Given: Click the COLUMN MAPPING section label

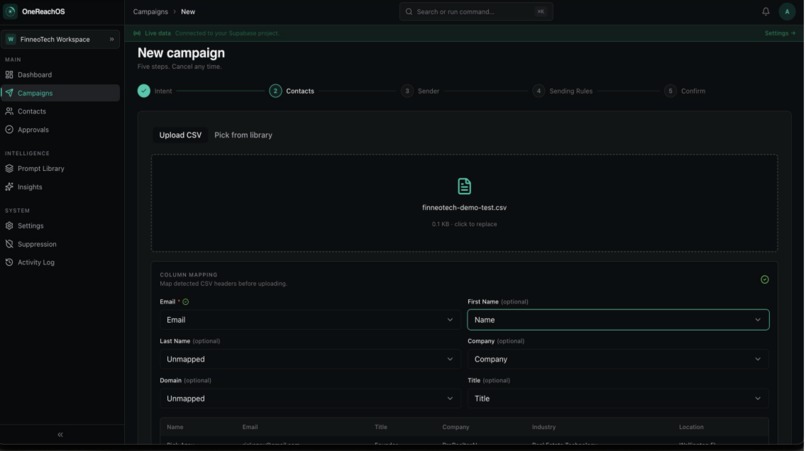Looking at the screenshot, I should tap(188, 275).
